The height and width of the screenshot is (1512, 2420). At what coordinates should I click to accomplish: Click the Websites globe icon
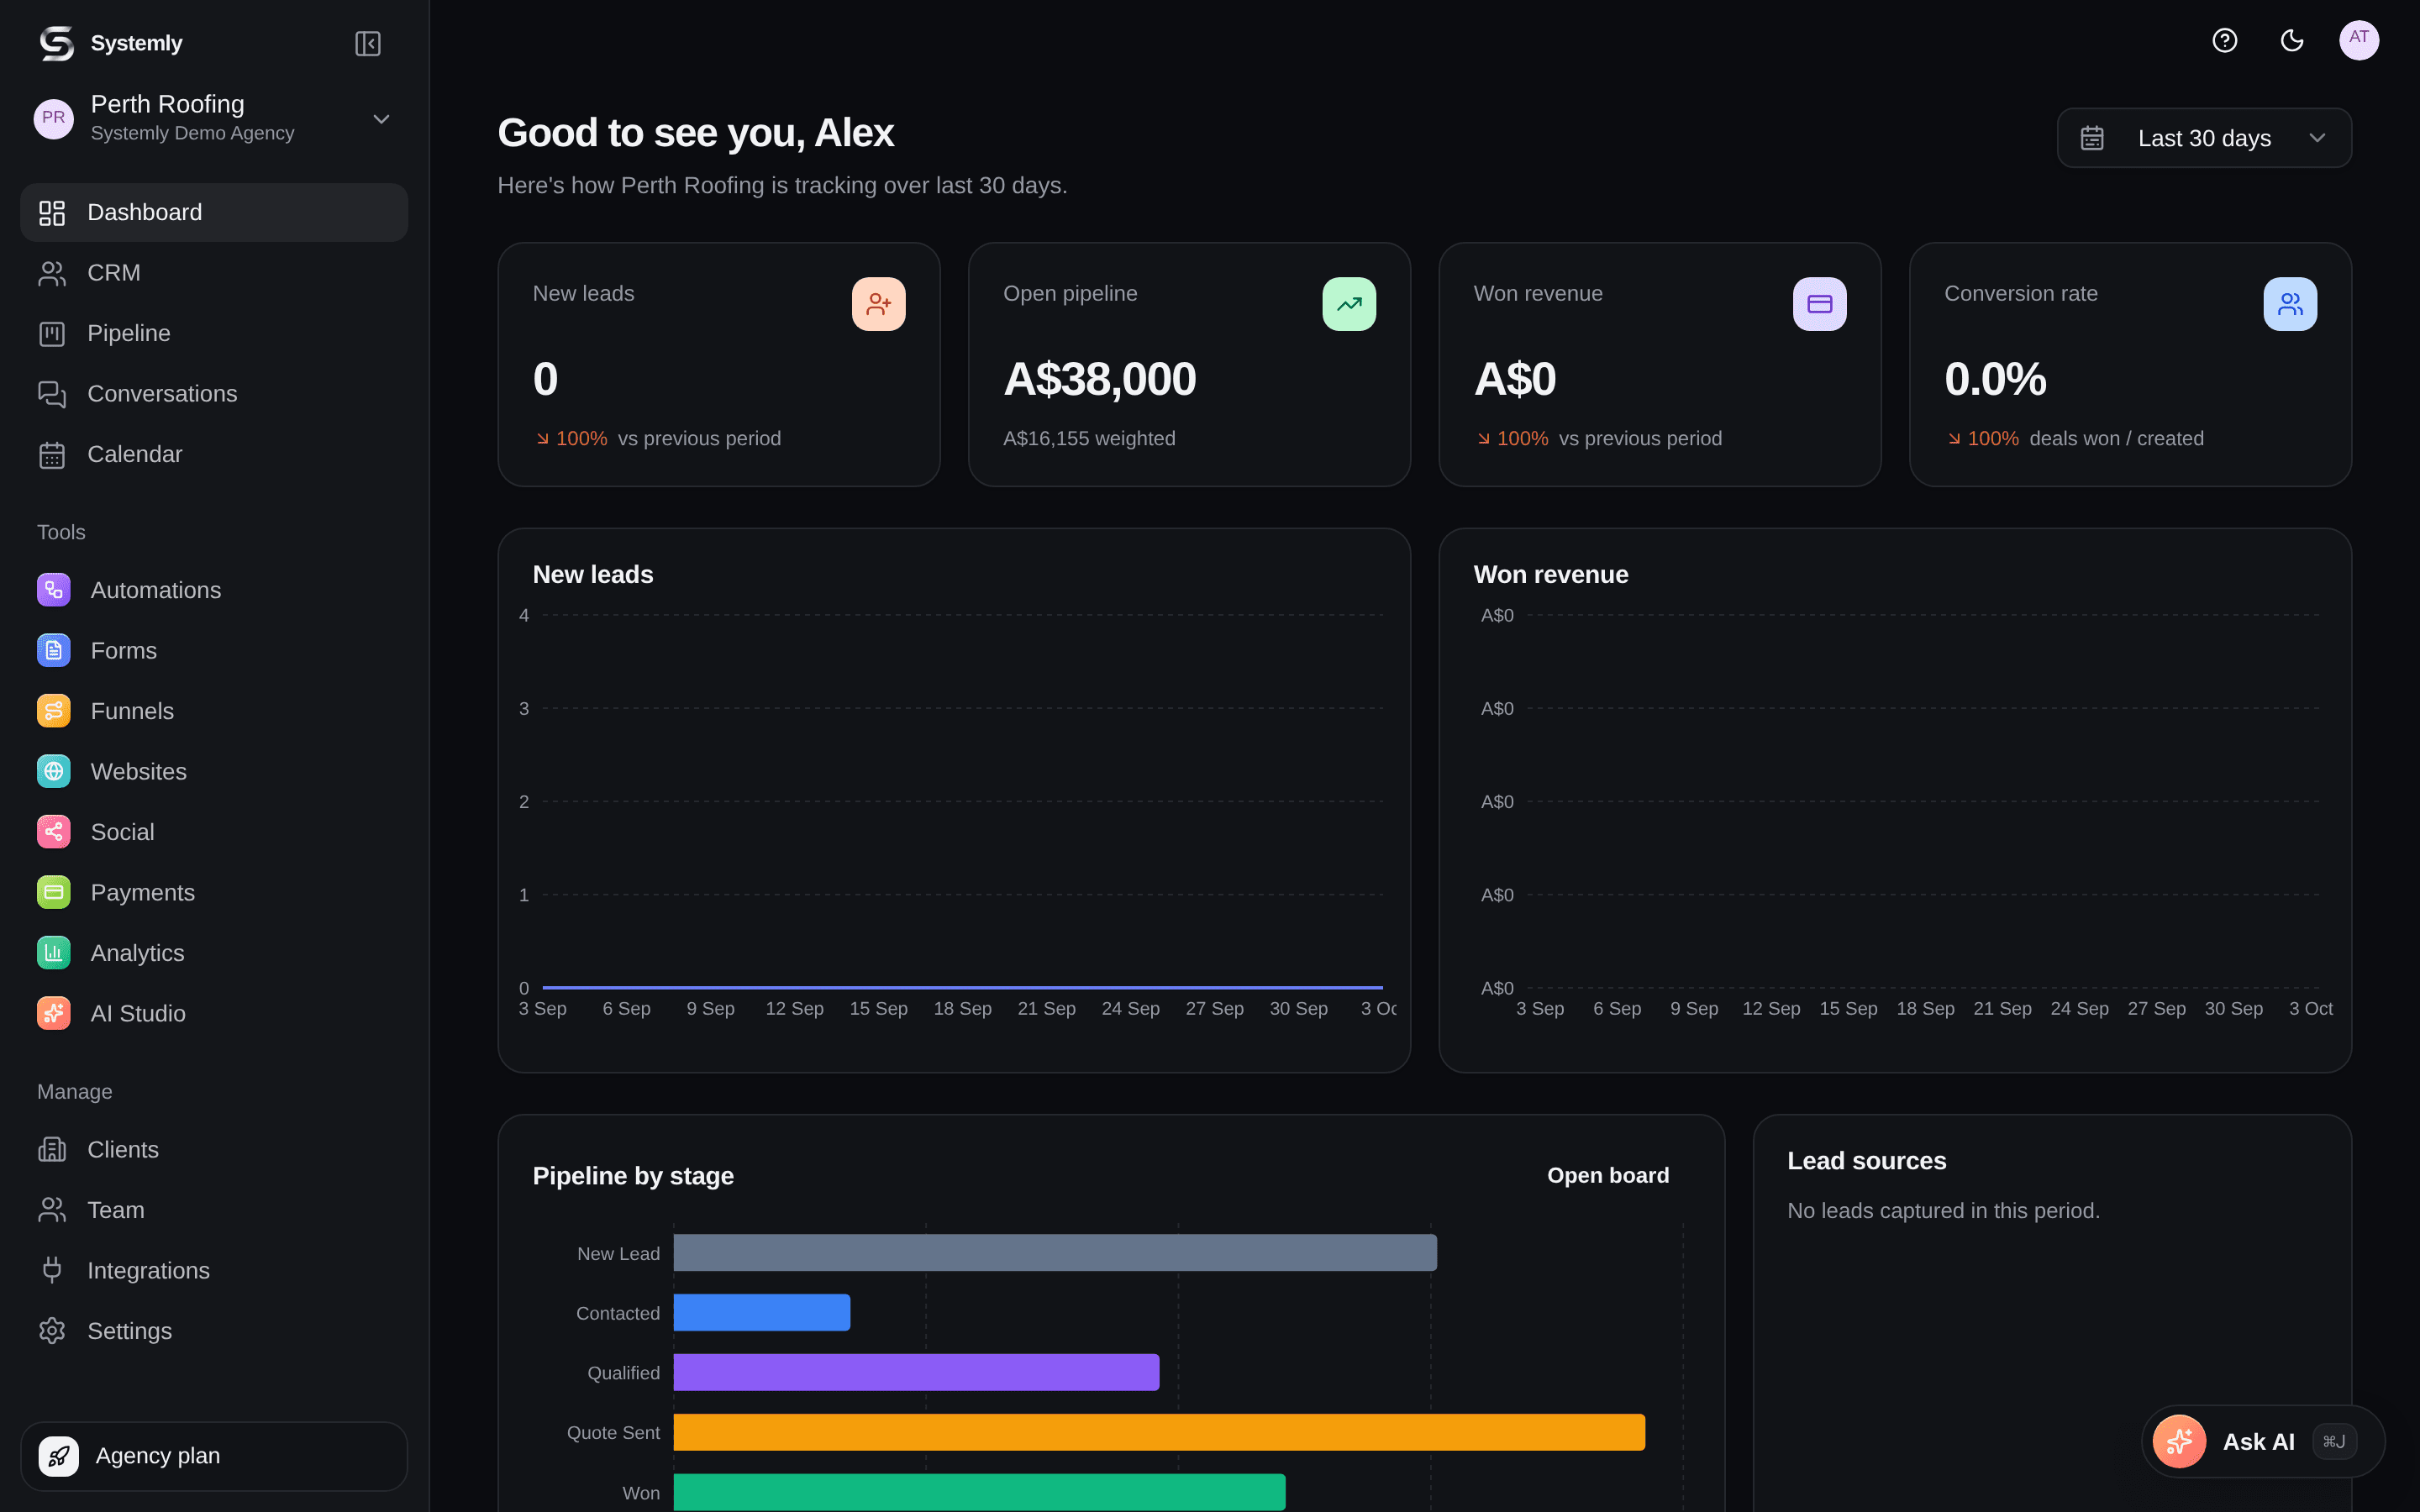pyautogui.click(x=54, y=772)
